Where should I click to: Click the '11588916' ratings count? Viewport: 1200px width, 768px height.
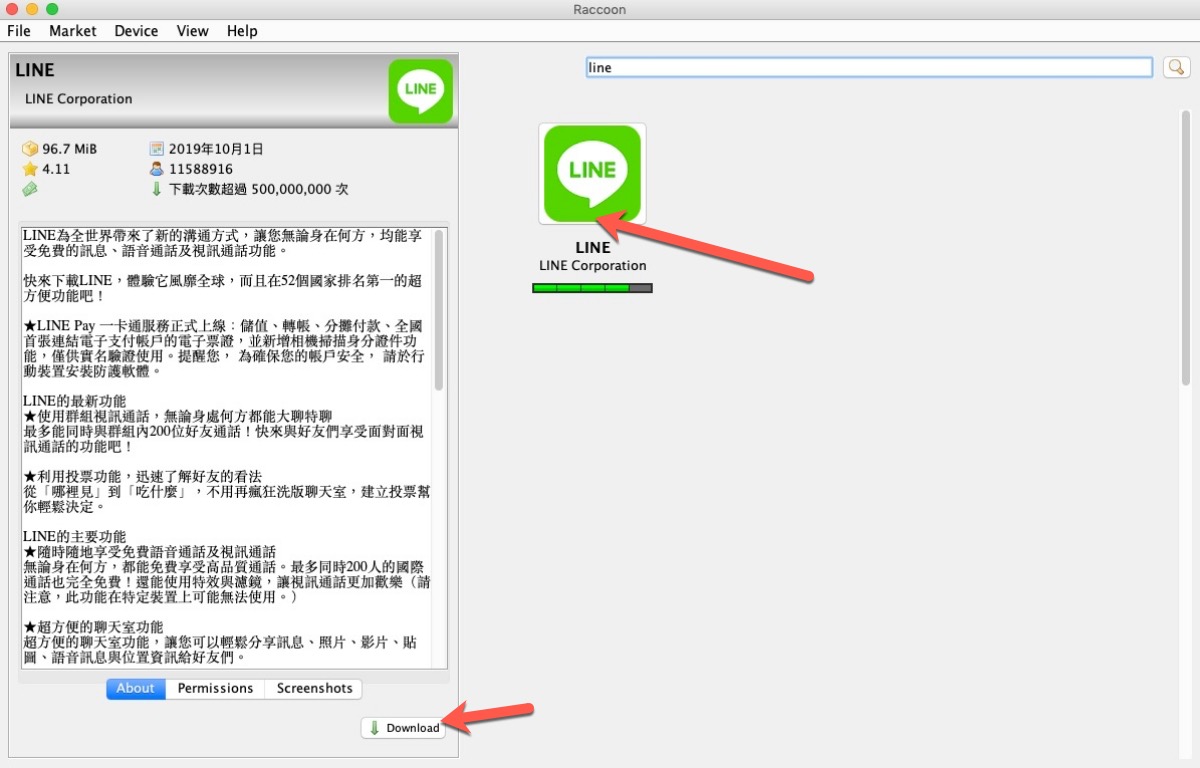201,169
